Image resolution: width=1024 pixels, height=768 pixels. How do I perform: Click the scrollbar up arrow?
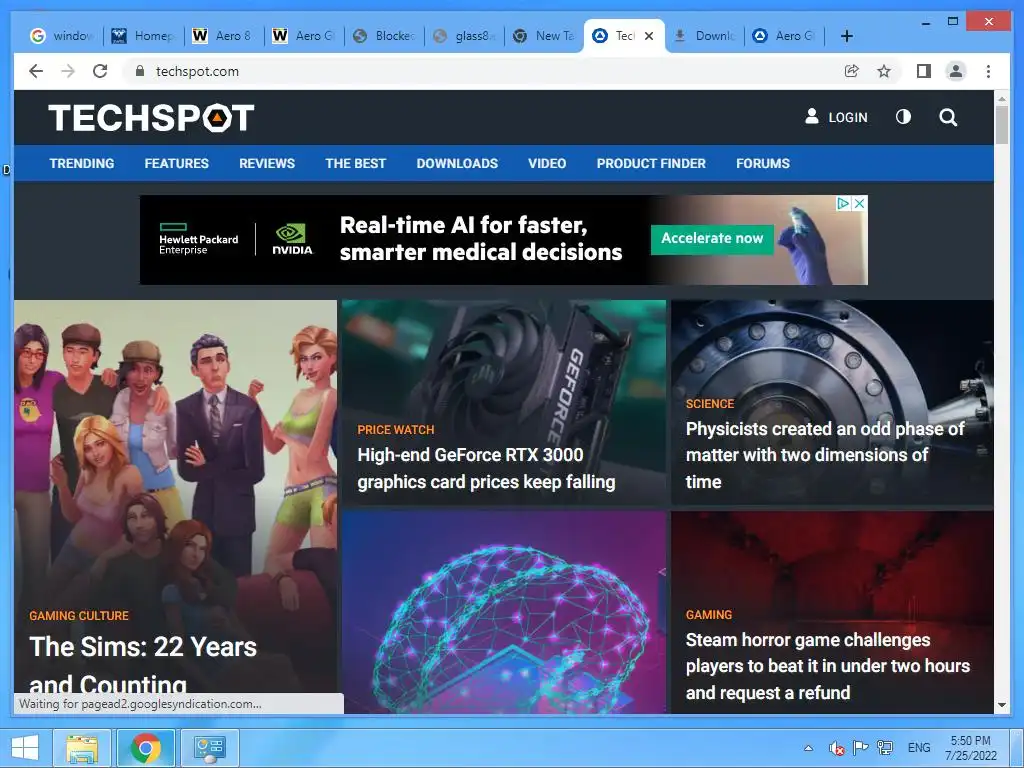pos(1002,97)
